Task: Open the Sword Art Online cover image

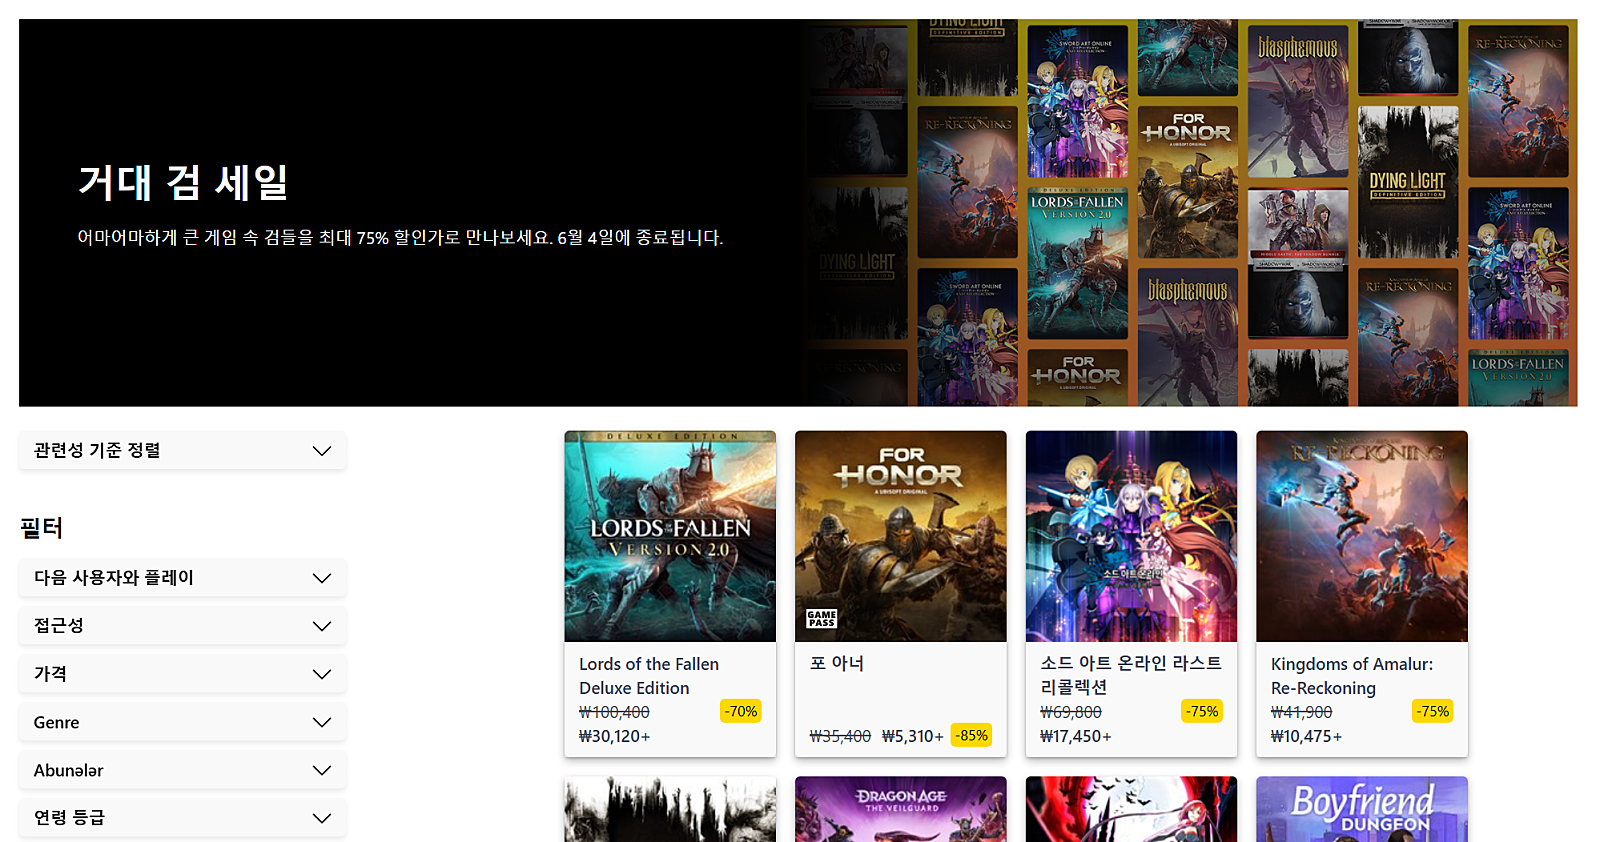Action: click(x=1132, y=536)
